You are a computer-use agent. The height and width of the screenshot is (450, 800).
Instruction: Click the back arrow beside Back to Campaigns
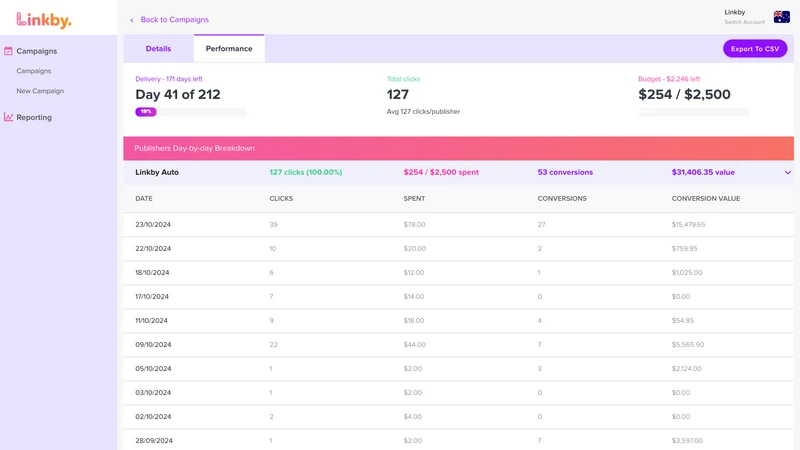coord(132,20)
